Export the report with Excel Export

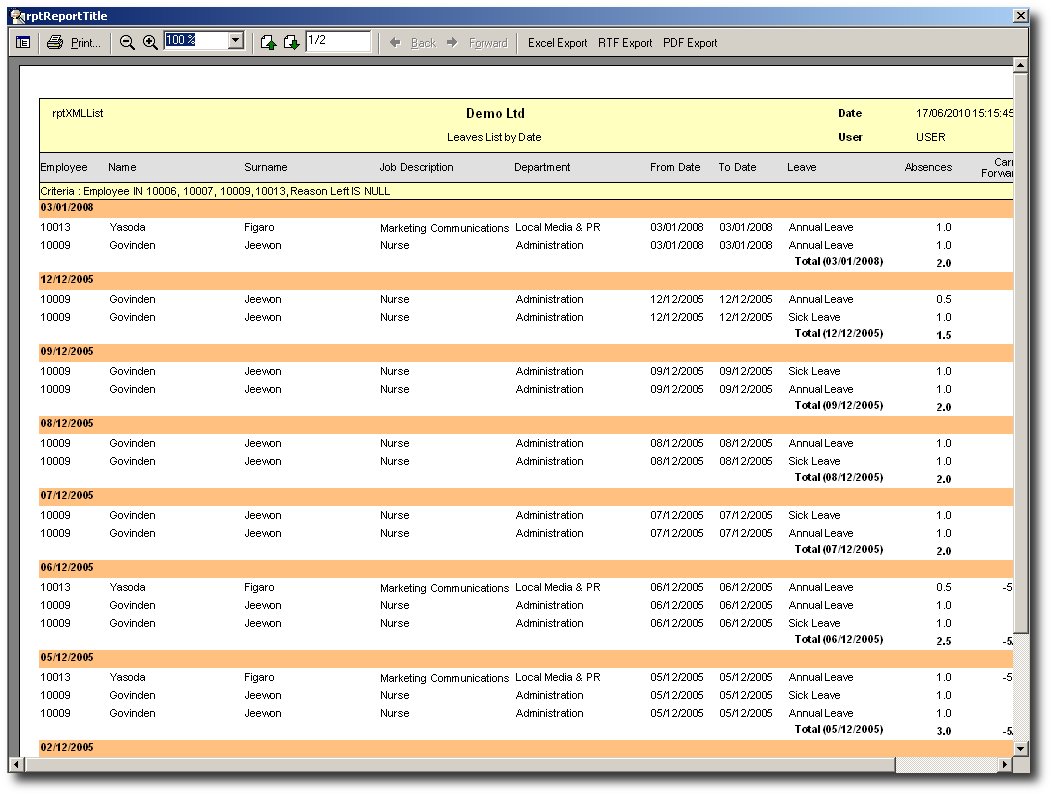(x=557, y=43)
